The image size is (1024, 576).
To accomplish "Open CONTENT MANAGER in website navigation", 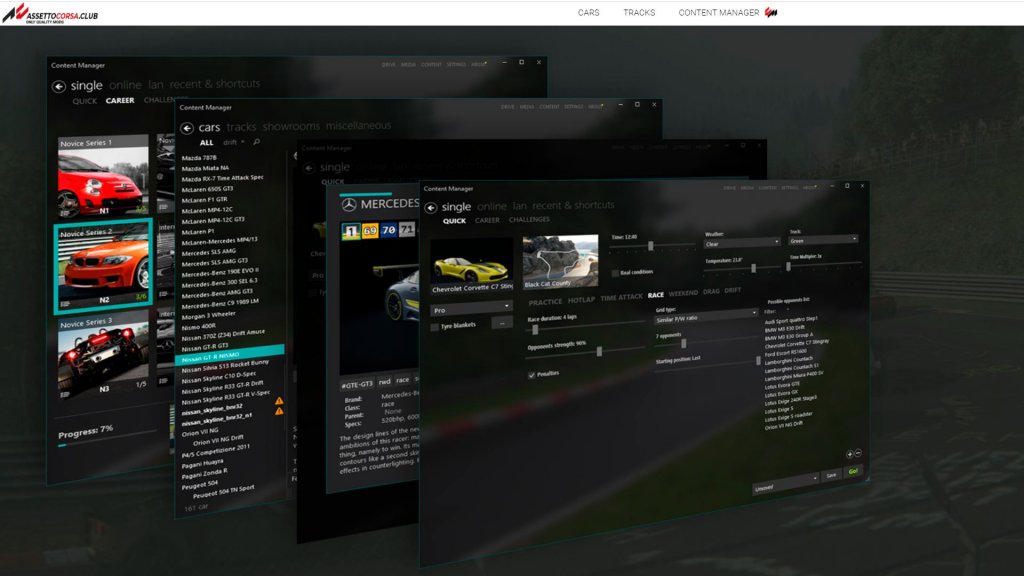I will [718, 12].
